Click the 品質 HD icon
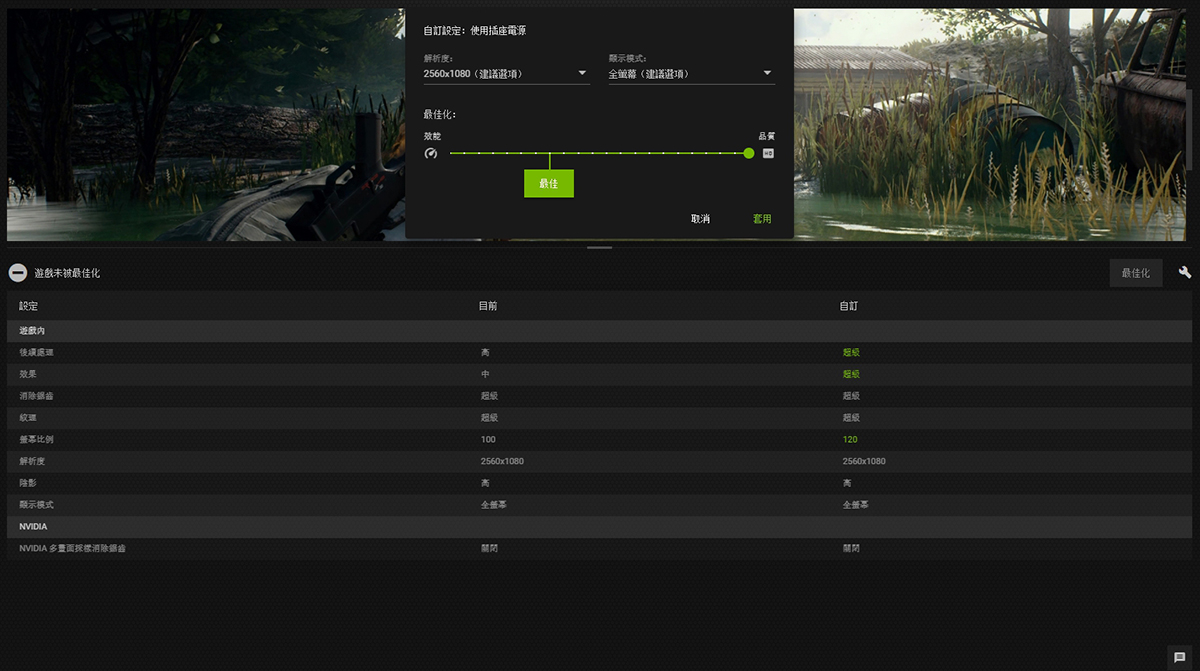The image size is (1200, 671). point(768,153)
